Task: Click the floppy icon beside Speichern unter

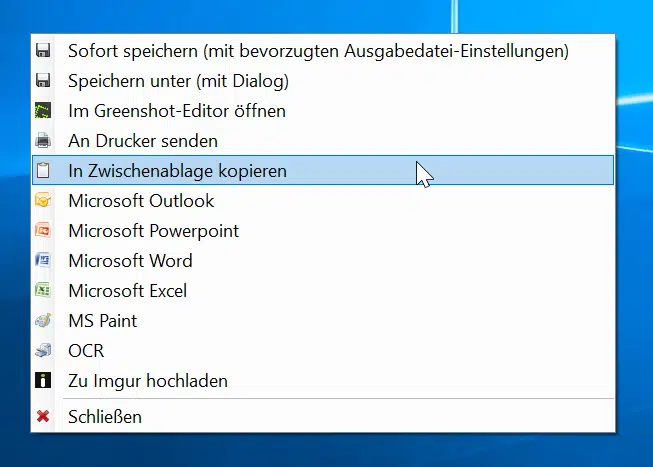Action: click(43, 81)
